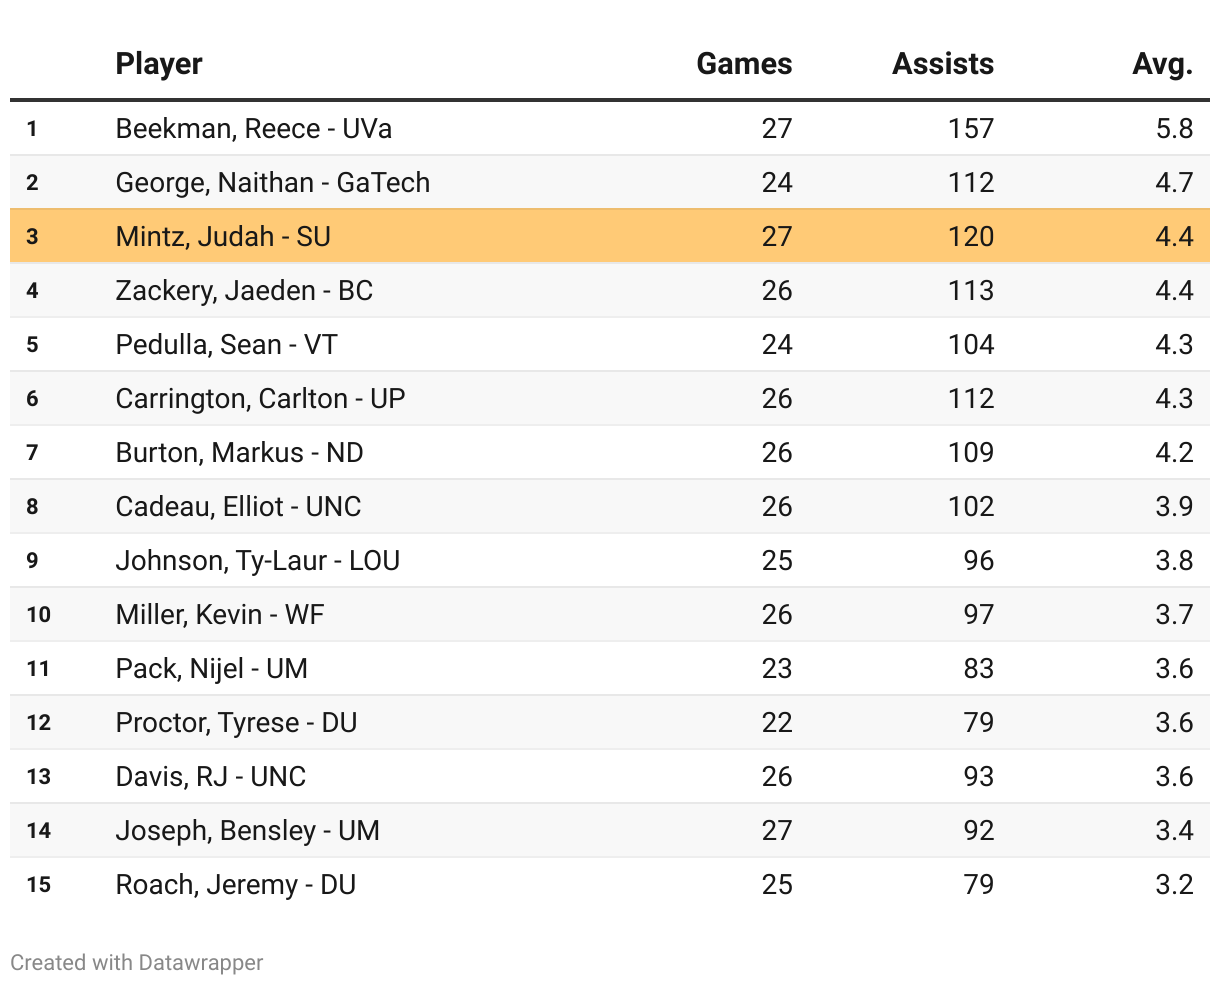Click Zackery, Jaeden - BC entry

click(244, 291)
